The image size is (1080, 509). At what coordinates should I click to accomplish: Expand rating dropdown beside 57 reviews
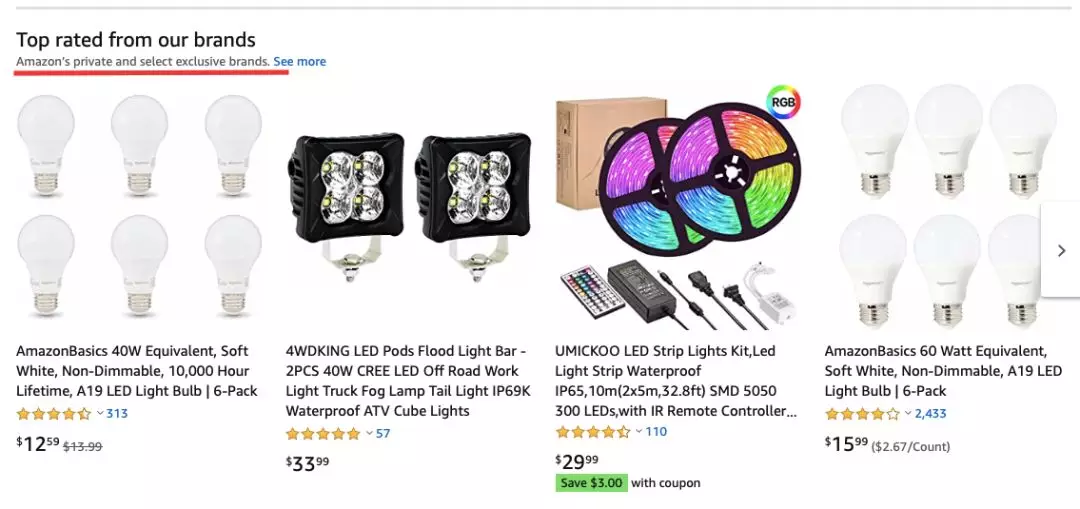point(369,433)
